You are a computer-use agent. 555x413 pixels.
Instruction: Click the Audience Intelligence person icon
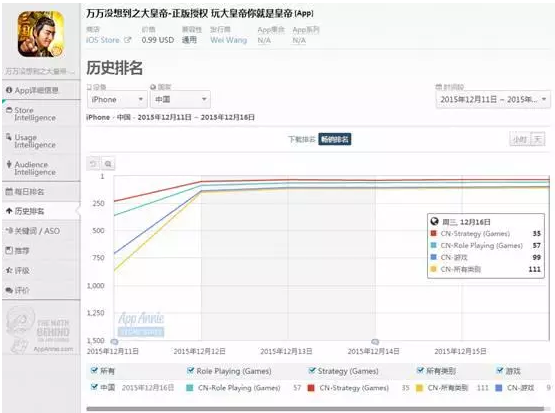pos(9,164)
